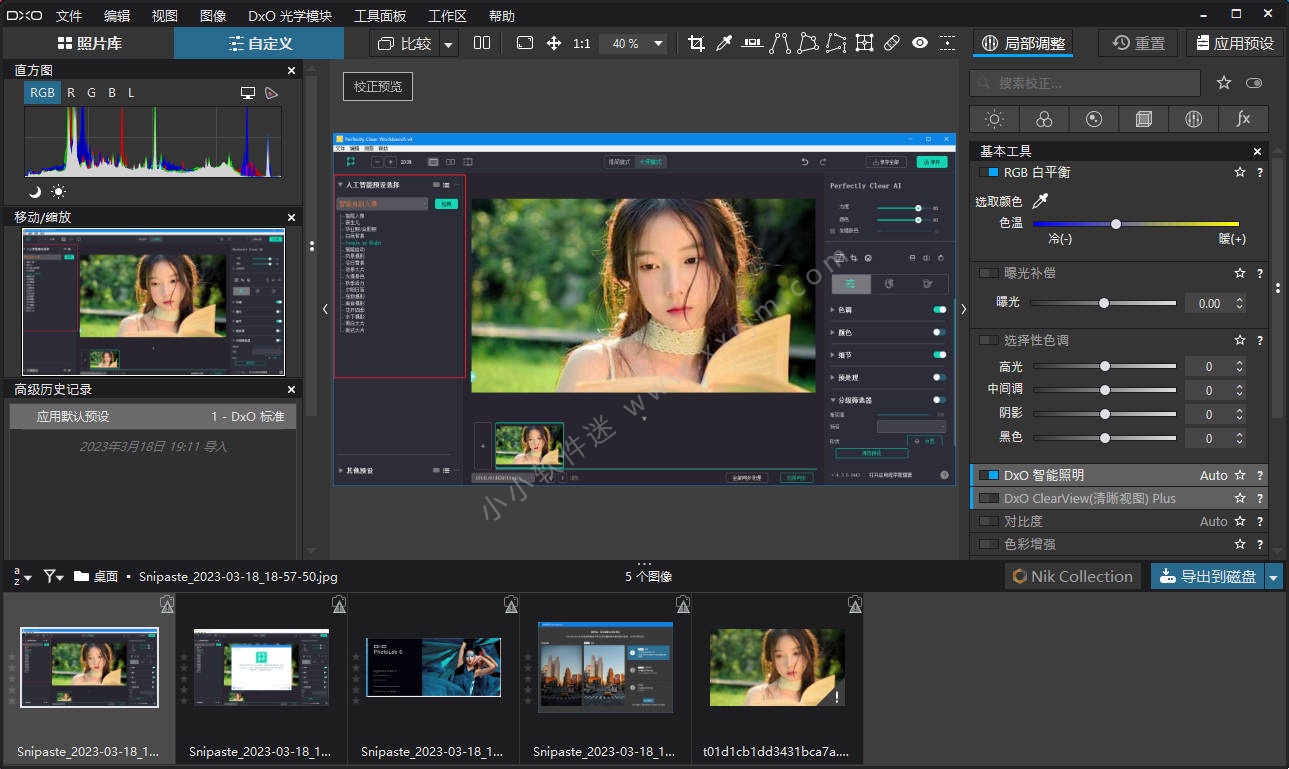This screenshot has height=769, width=1289.
Task: Open the 文件 menu
Action: click(69, 16)
